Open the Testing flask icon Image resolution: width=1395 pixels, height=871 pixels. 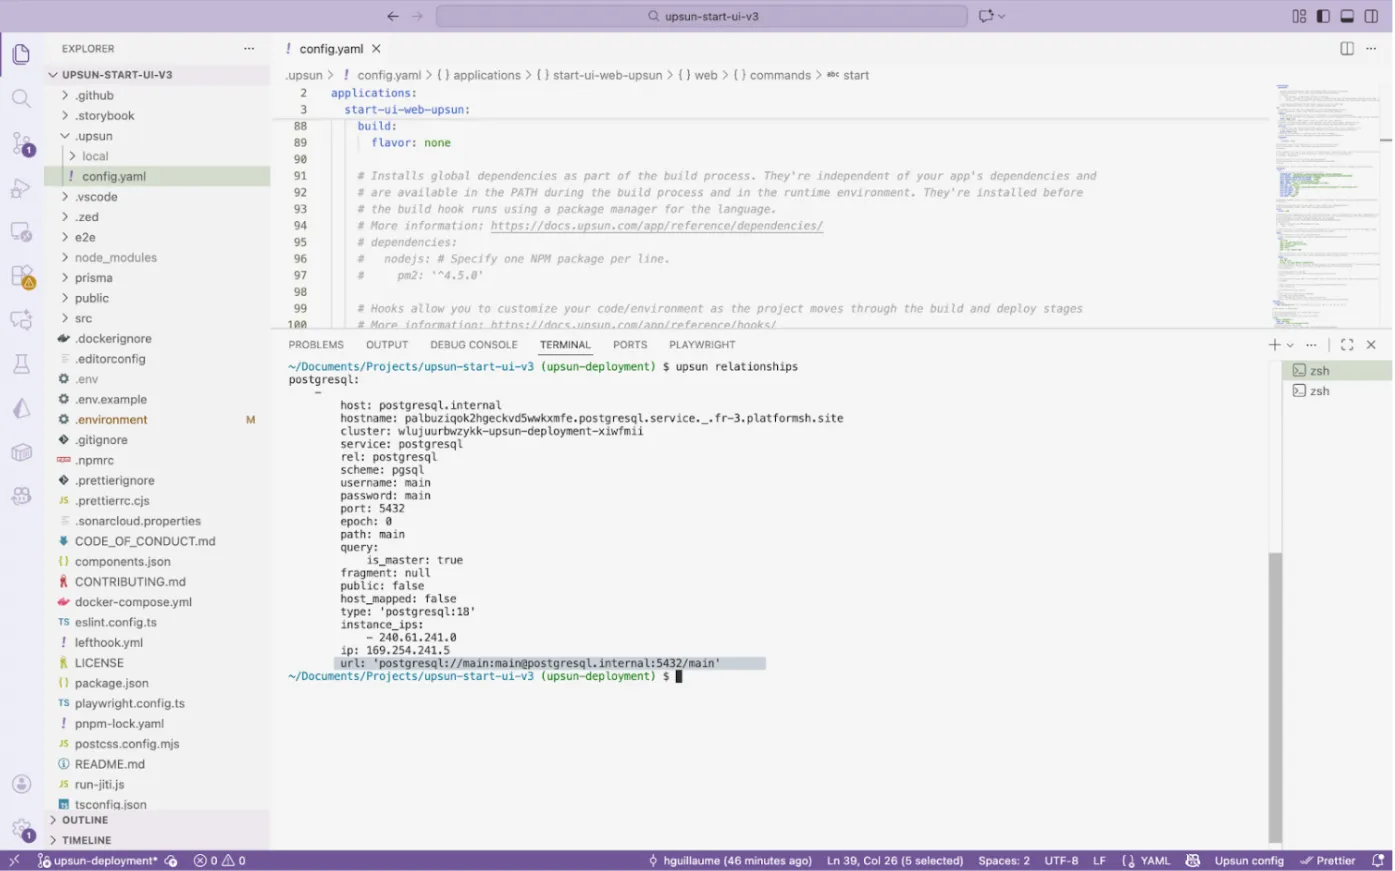(21, 364)
